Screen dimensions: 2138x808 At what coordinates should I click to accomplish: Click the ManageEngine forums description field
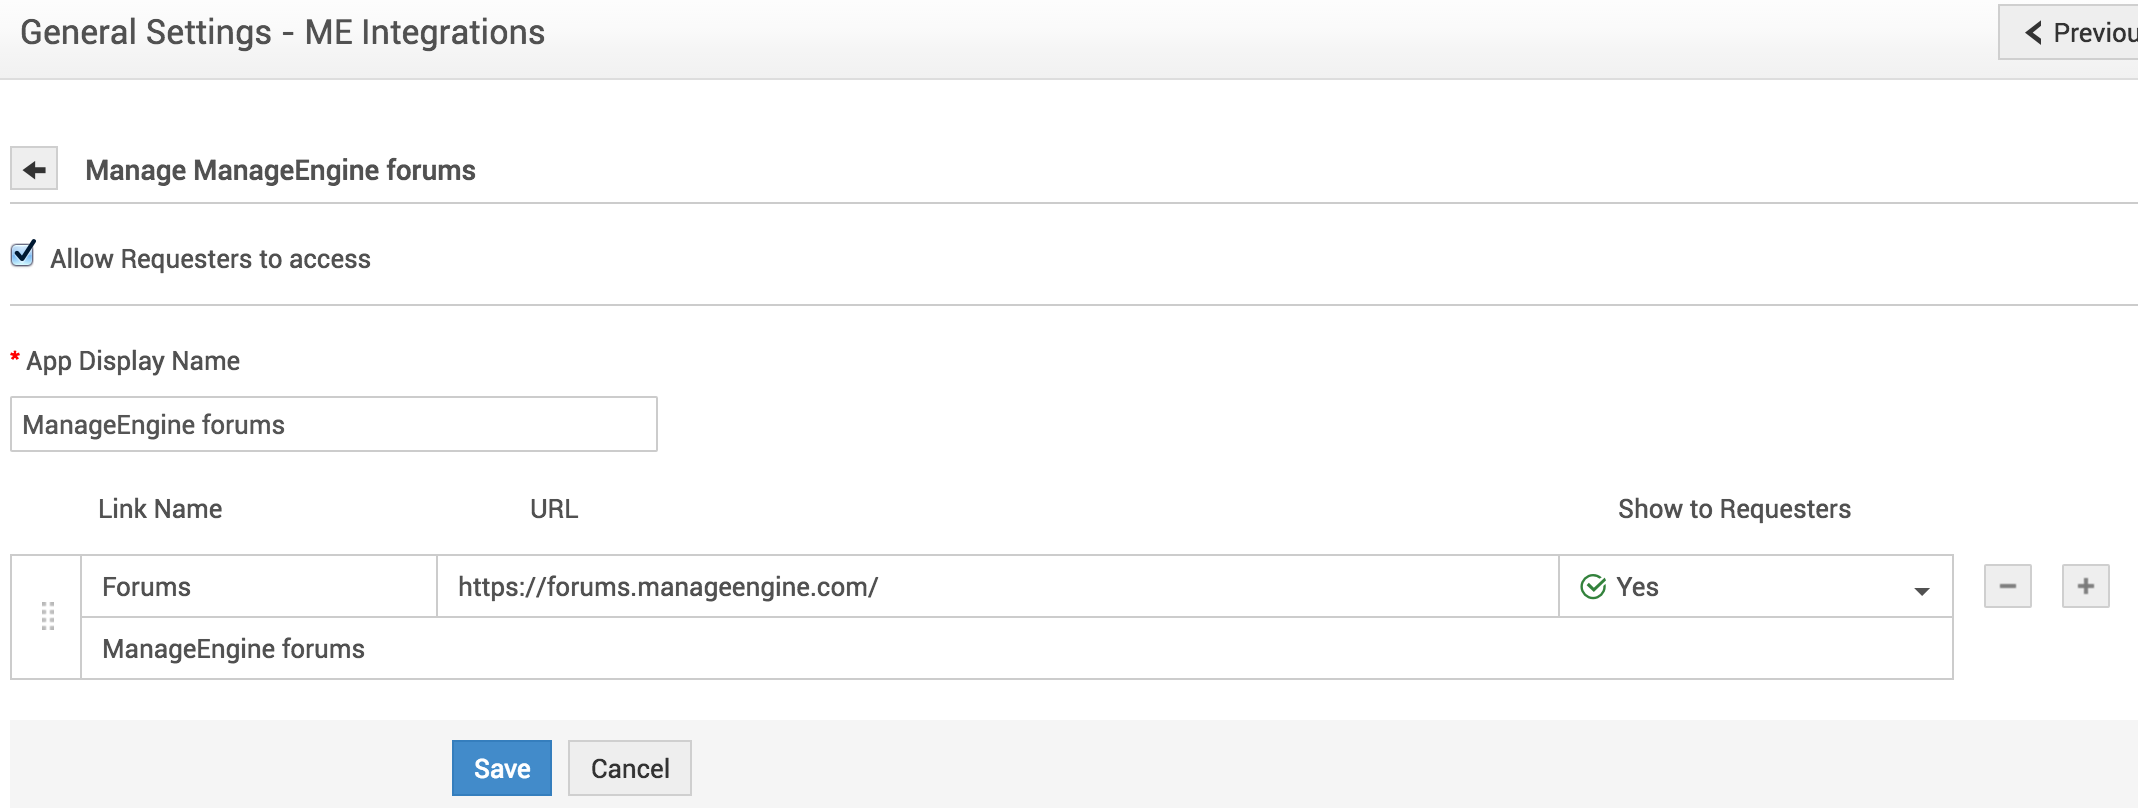tap(1016, 649)
